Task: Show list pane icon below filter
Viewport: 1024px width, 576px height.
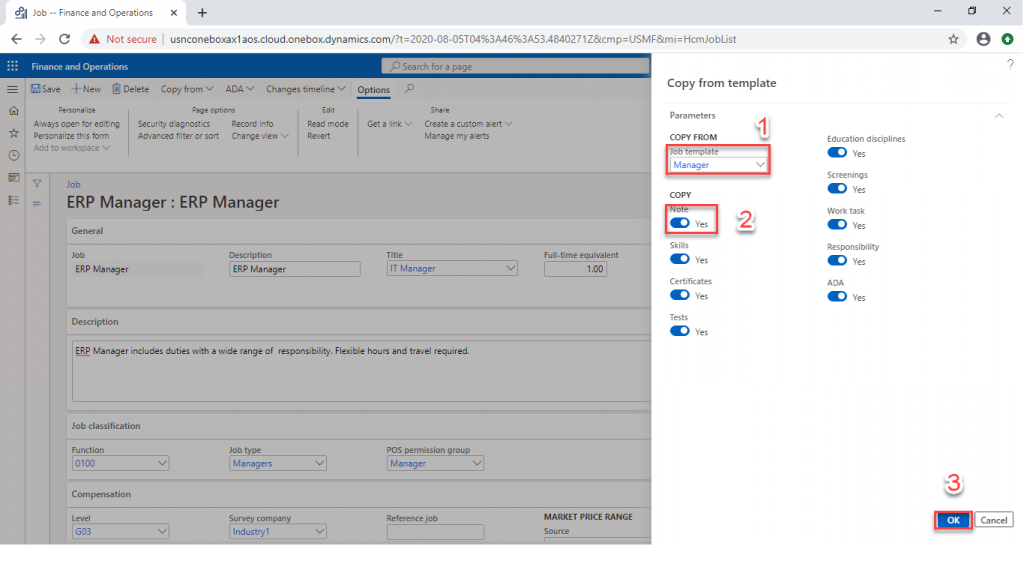Action: click(37, 204)
